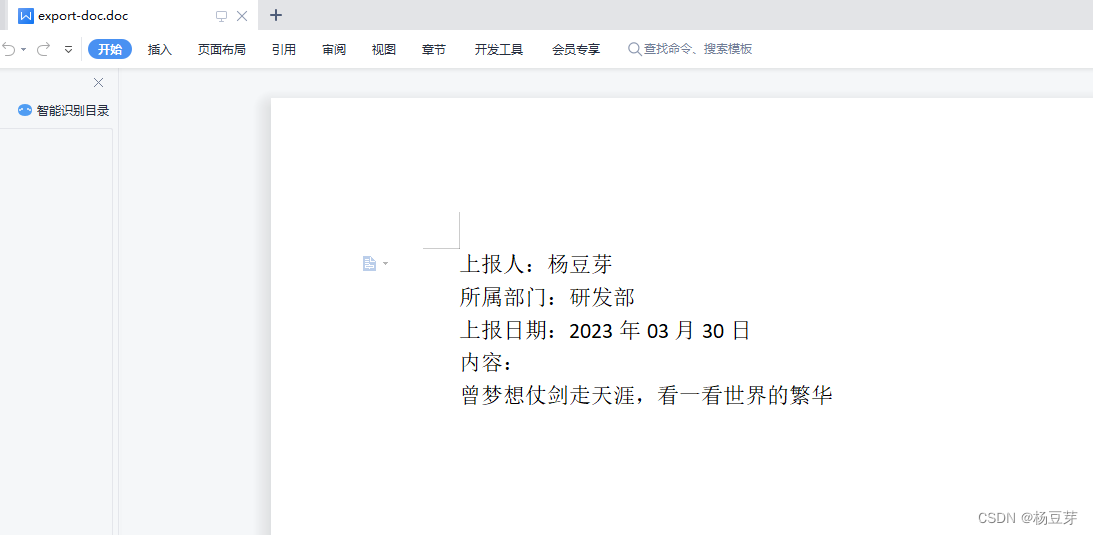Click the search magnifier icon
Viewport: 1093px width, 535px height.
pos(634,49)
